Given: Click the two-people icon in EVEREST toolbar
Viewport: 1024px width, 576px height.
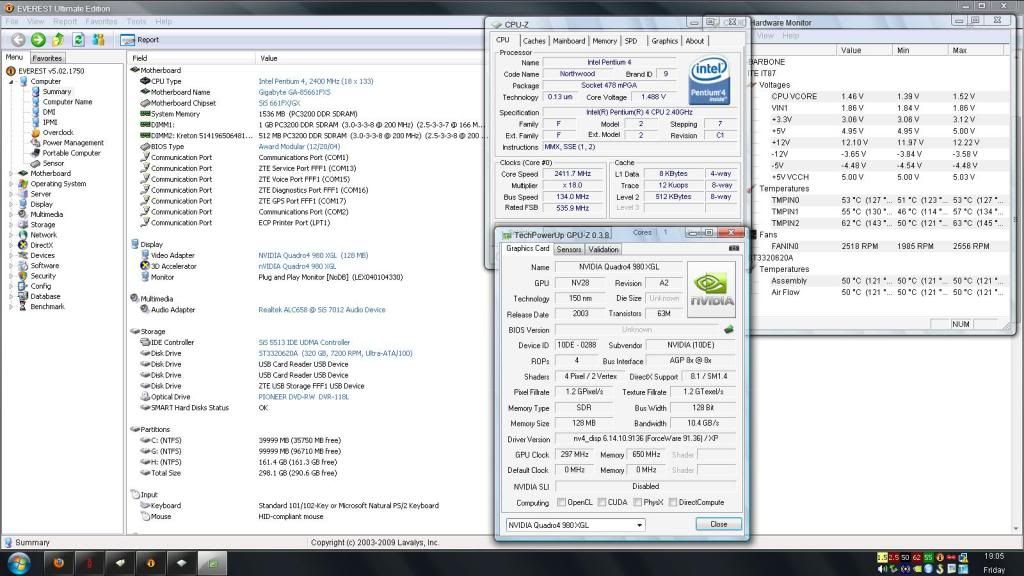Looking at the screenshot, I should tap(99, 40).
